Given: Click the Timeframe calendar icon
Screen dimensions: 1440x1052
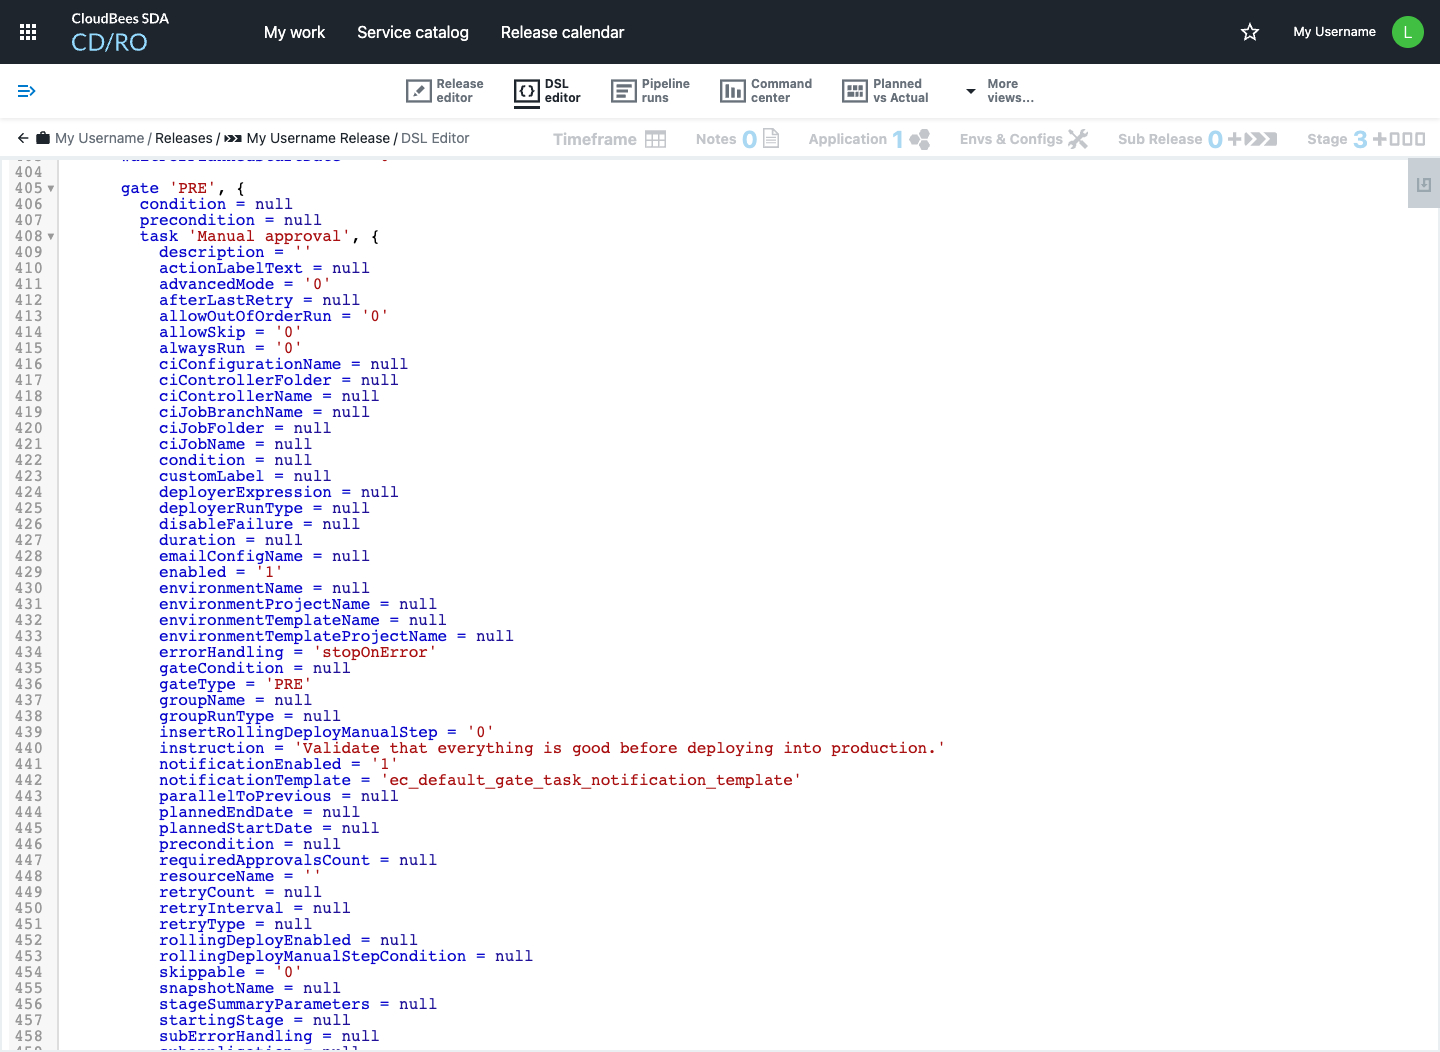Looking at the screenshot, I should [656, 139].
